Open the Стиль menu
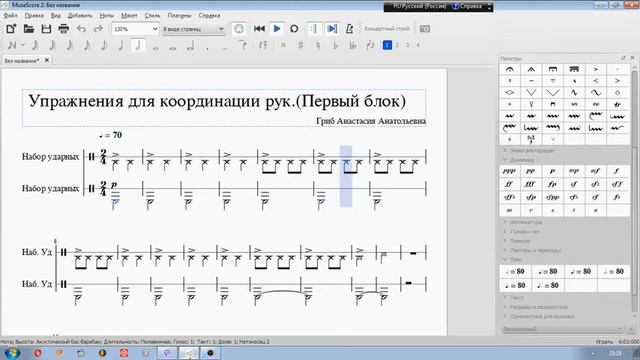Viewport: 640px width, 360px height. 152,16
